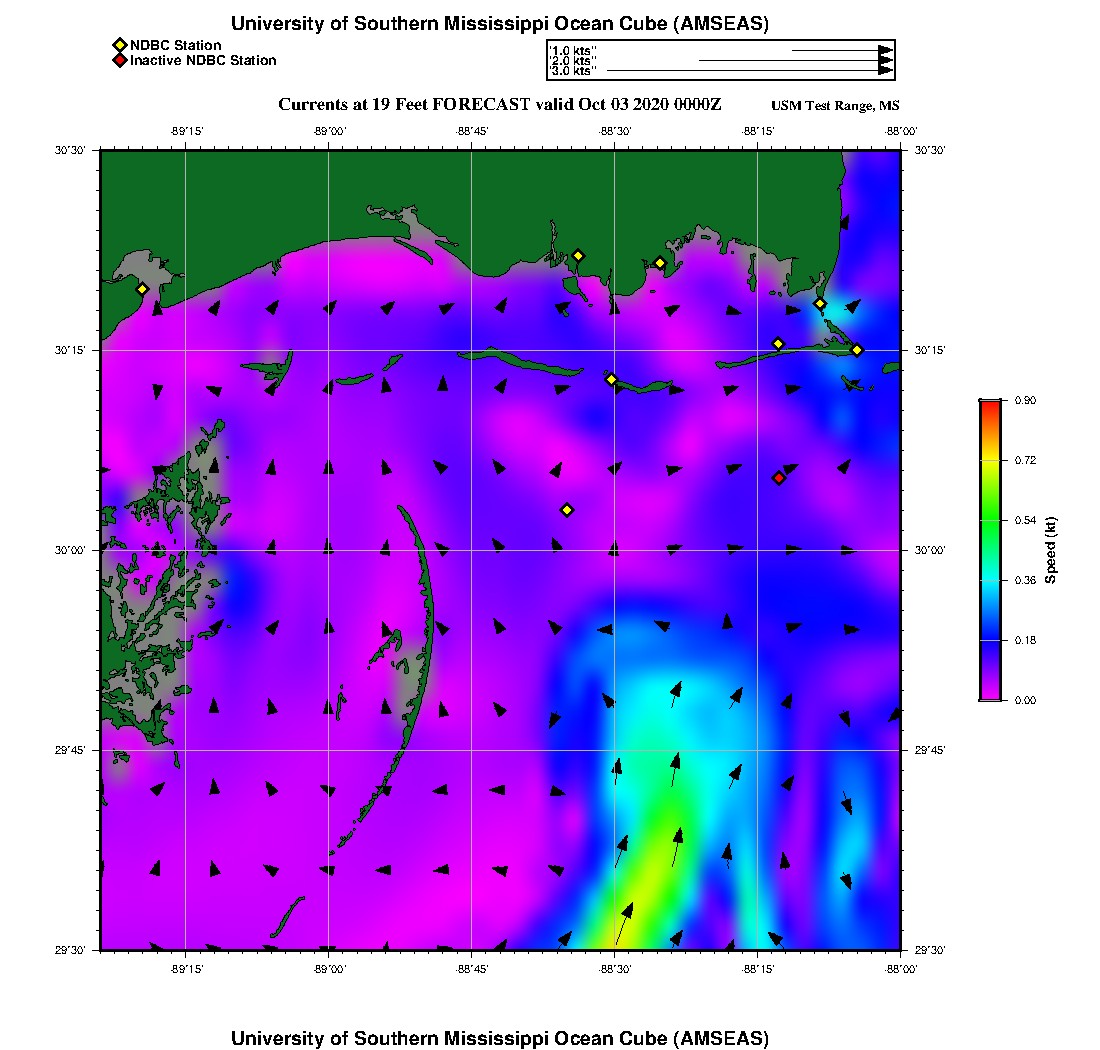Click the 3.0 kts reference arrow in the scale box
The image size is (1100, 1050).
(x=750, y=70)
